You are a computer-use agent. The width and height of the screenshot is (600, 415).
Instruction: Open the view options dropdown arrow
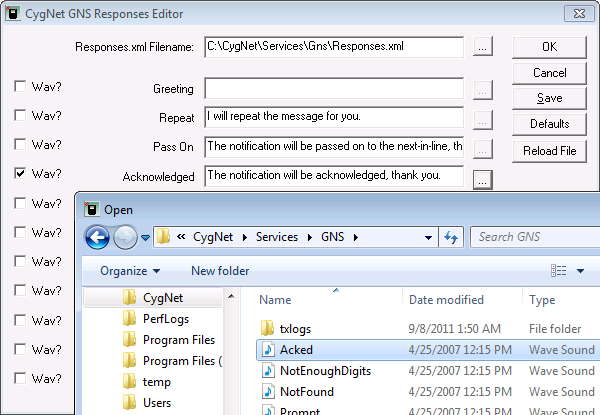[x=580, y=271]
